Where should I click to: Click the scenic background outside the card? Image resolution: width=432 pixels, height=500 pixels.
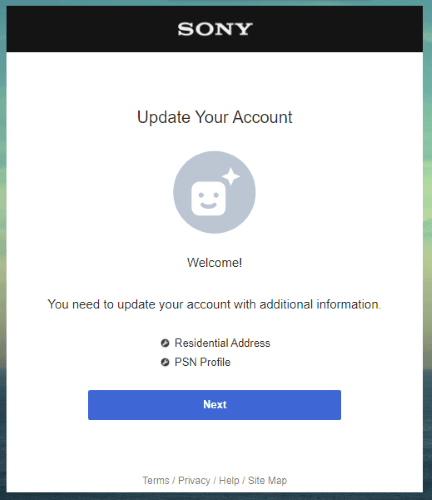(x=427, y=250)
